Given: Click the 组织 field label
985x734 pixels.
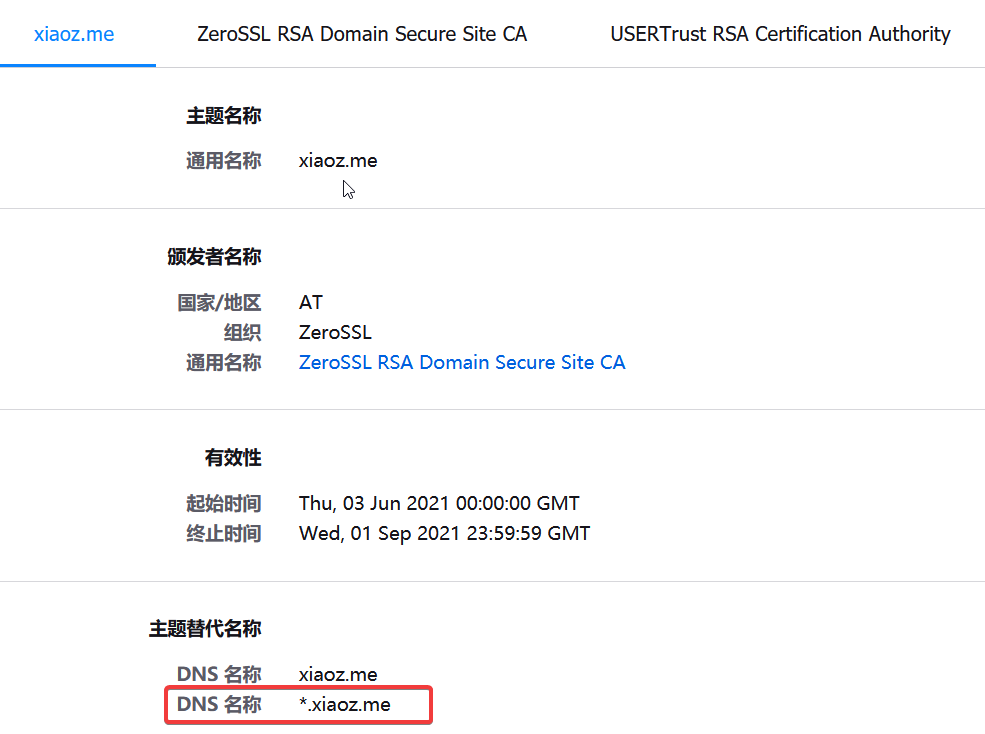Looking at the screenshot, I should (x=242, y=332).
